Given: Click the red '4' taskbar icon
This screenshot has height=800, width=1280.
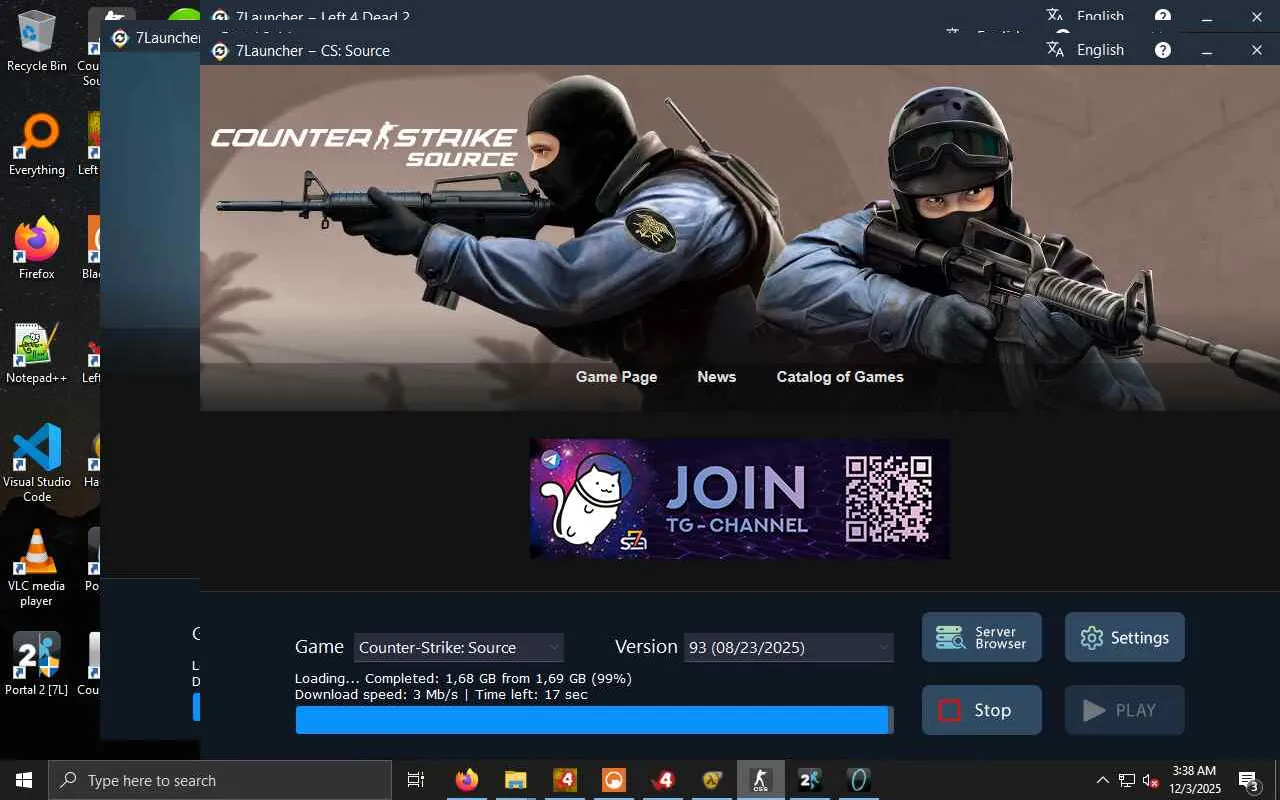Looking at the screenshot, I should click(x=663, y=780).
